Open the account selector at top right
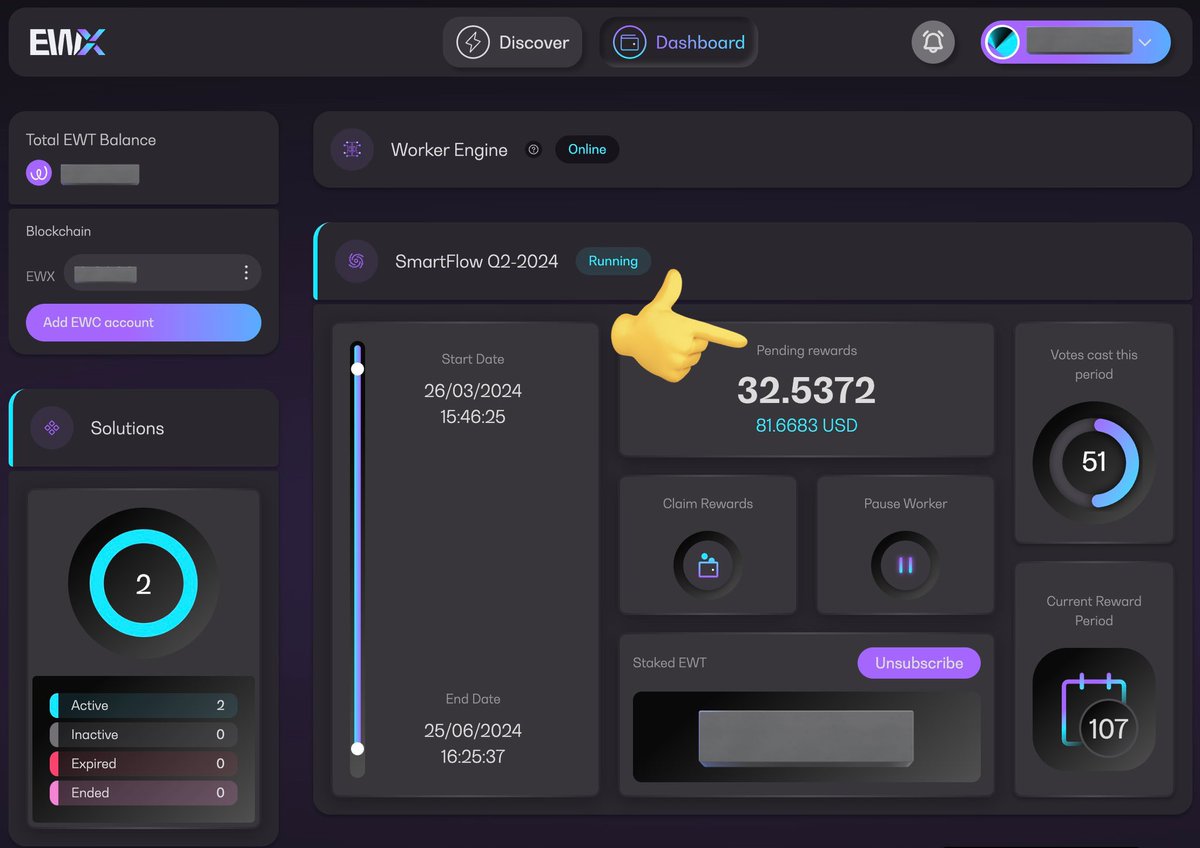The image size is (1200, 848). (x=1075, y=42)
